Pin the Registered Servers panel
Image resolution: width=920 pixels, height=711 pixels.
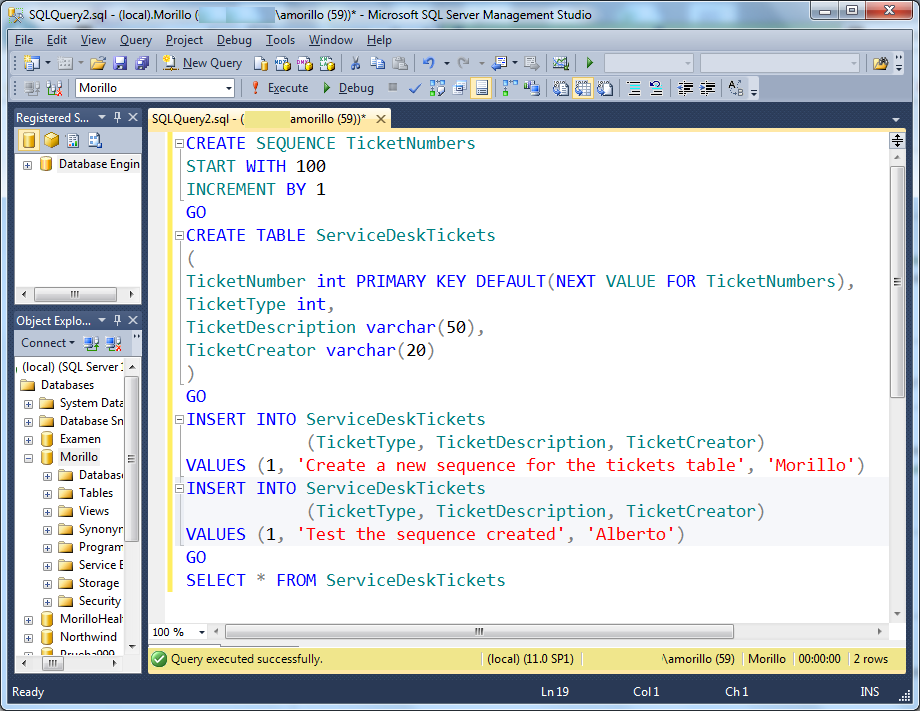tap(117, 117)
